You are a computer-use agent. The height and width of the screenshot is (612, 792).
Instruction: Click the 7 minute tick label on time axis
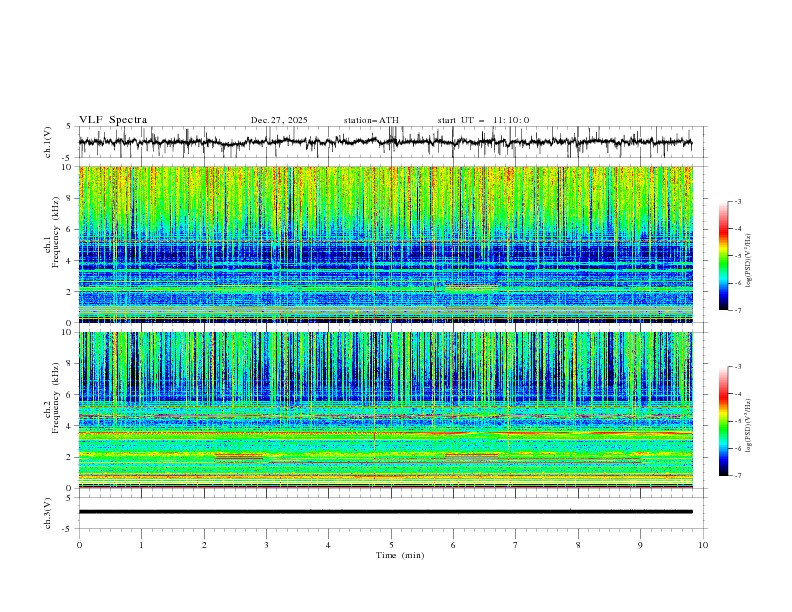pyautogui.click(x=516, y=545)
